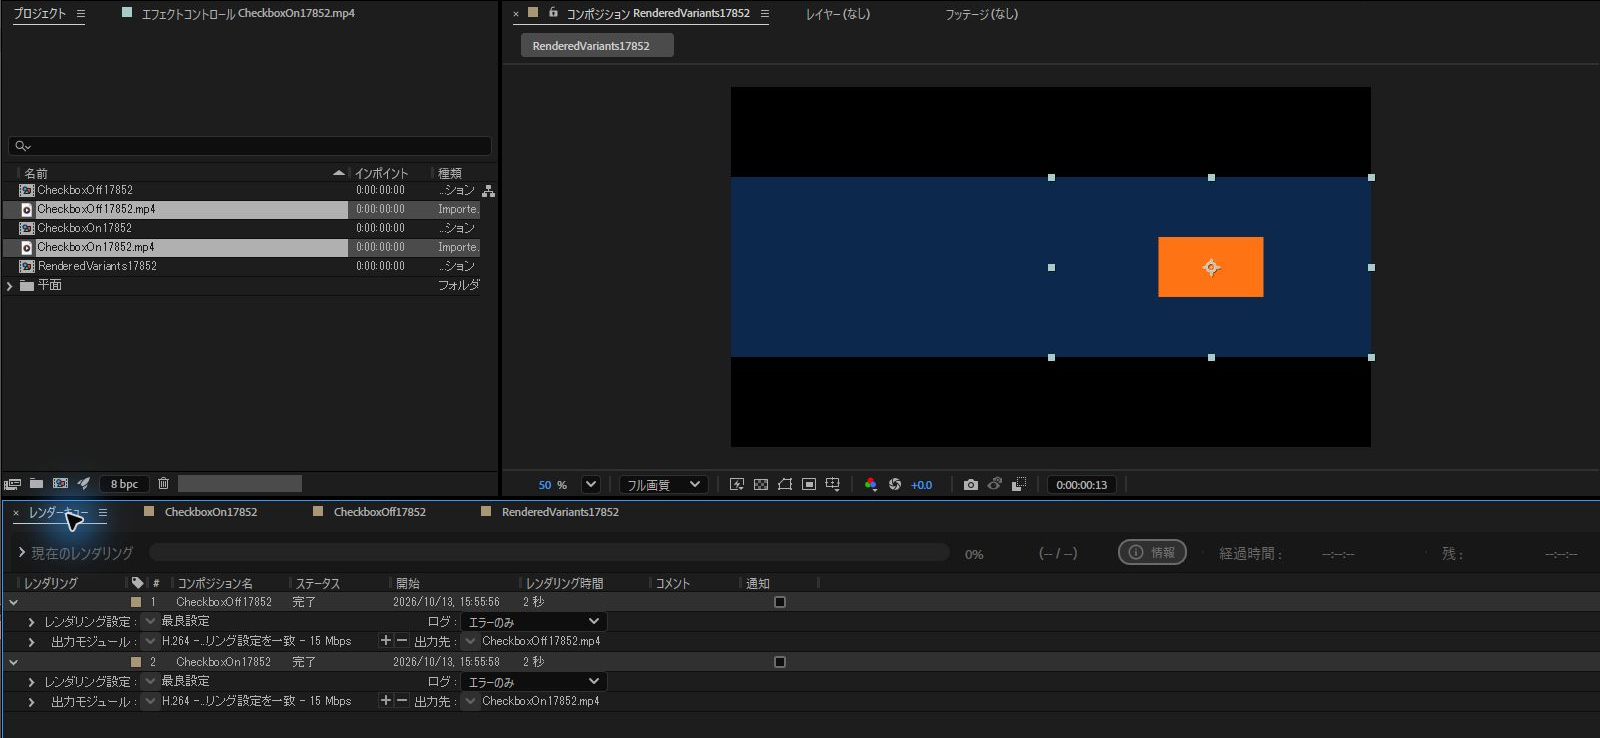The image size is (1600, 738).
Task: Open grid and guide options icon
Action: [x=833, y=485]
